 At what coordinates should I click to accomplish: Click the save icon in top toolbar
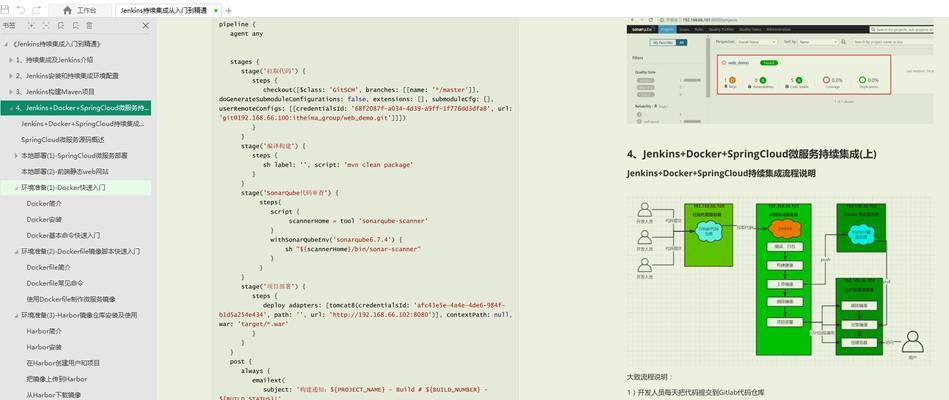pos(6,10)
